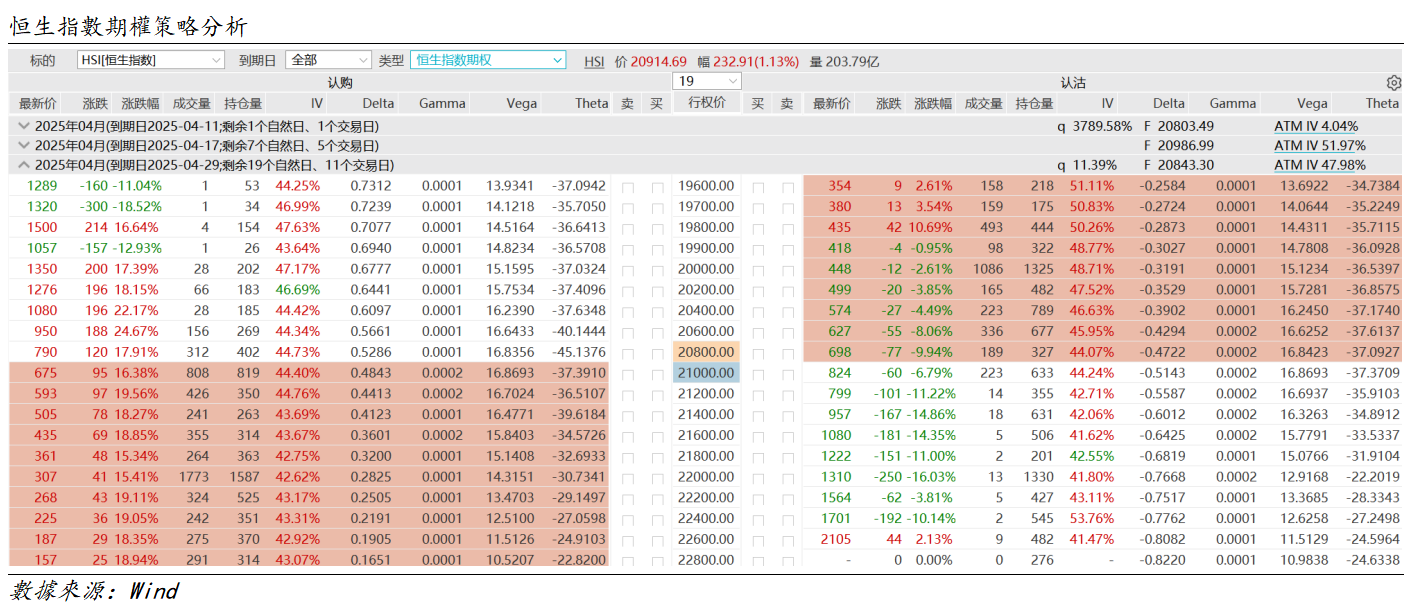
Task: Tick the call 卖 checkbox in the 20800.00 row
Action: (627, 352)
